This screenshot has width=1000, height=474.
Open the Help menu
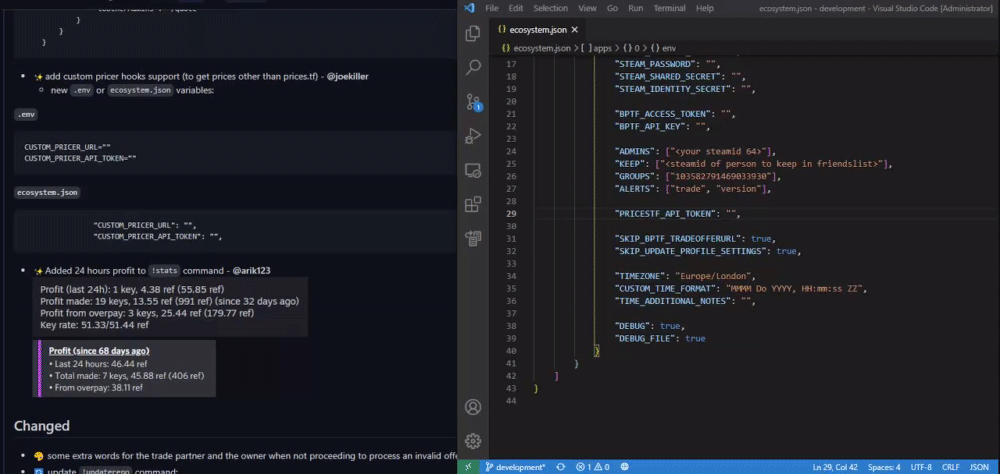pos(705,8)
